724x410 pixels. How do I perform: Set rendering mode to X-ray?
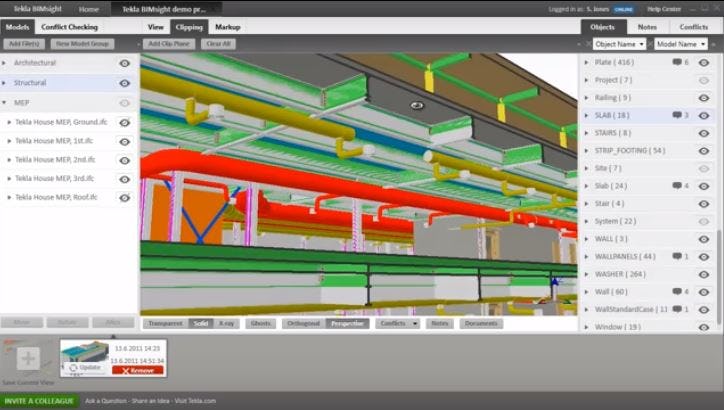(x=226, y=323)
